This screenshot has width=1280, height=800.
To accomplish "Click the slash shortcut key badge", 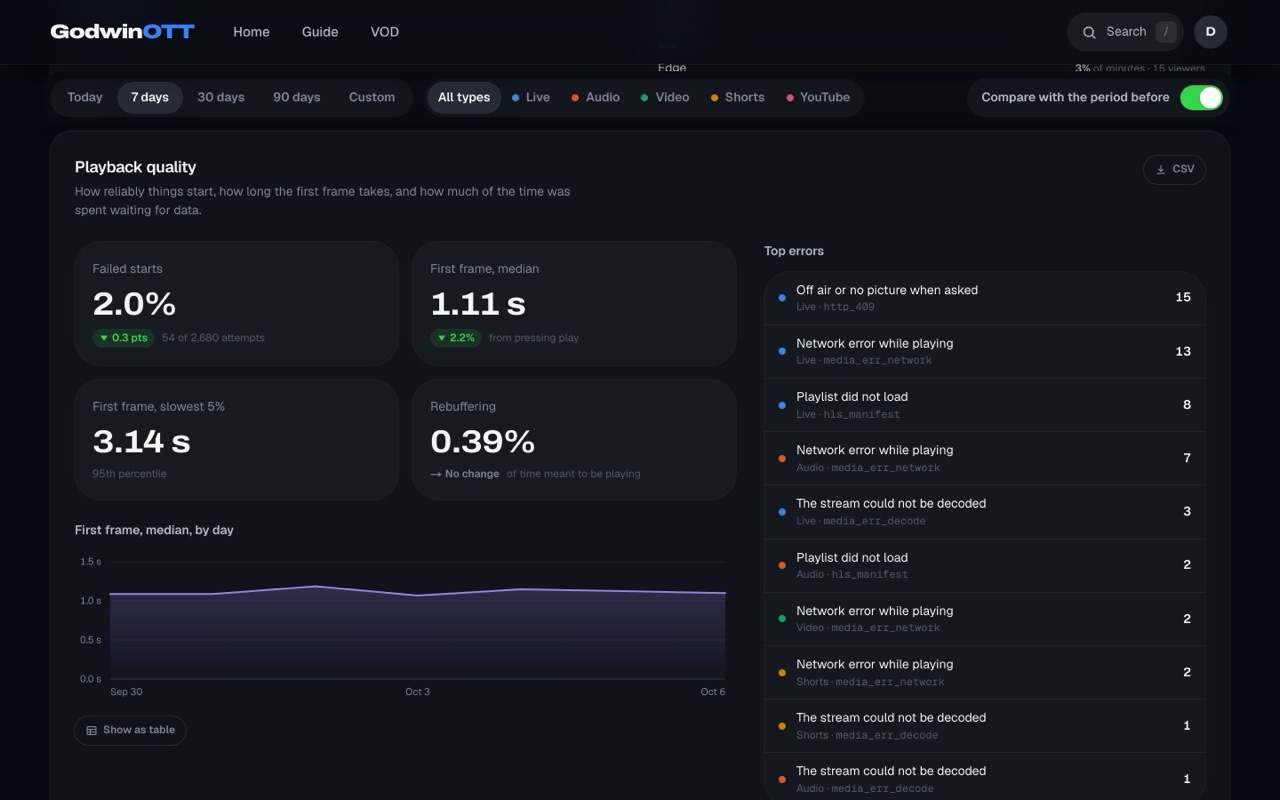I will (x=1165, y=32).
